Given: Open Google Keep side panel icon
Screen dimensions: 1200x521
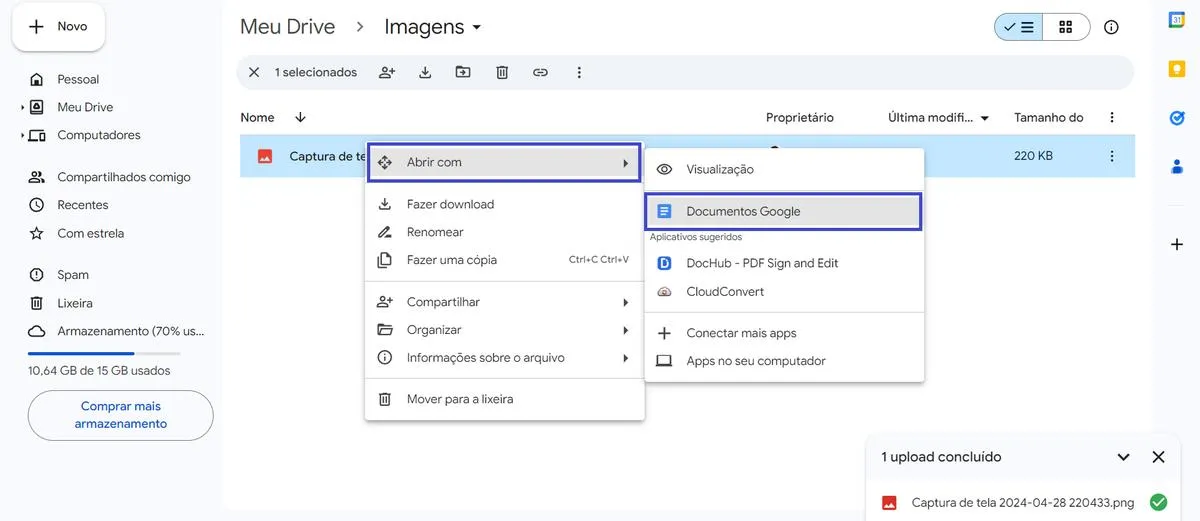Looking at the screenshot, I should (x=1177, y=69).
